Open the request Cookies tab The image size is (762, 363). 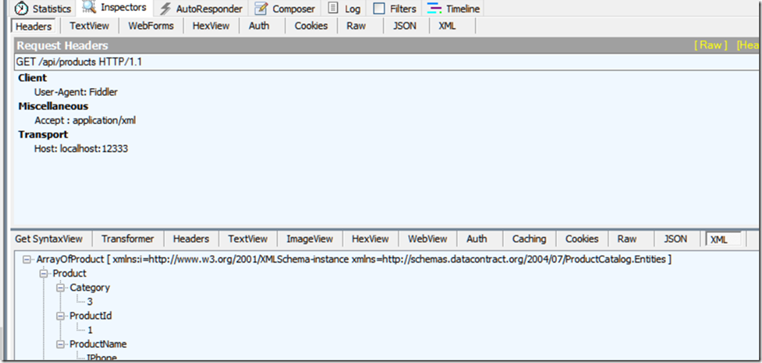[311, 26]
